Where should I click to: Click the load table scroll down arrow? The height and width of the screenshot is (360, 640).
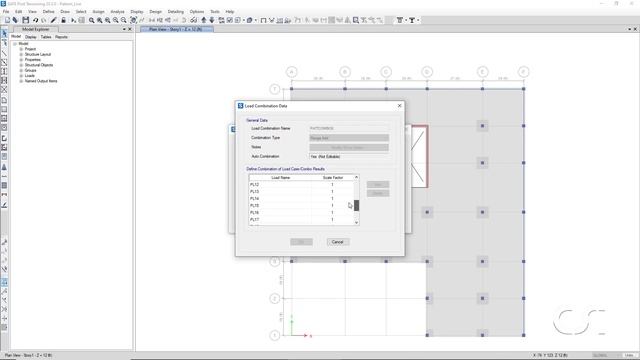point(356,222)
